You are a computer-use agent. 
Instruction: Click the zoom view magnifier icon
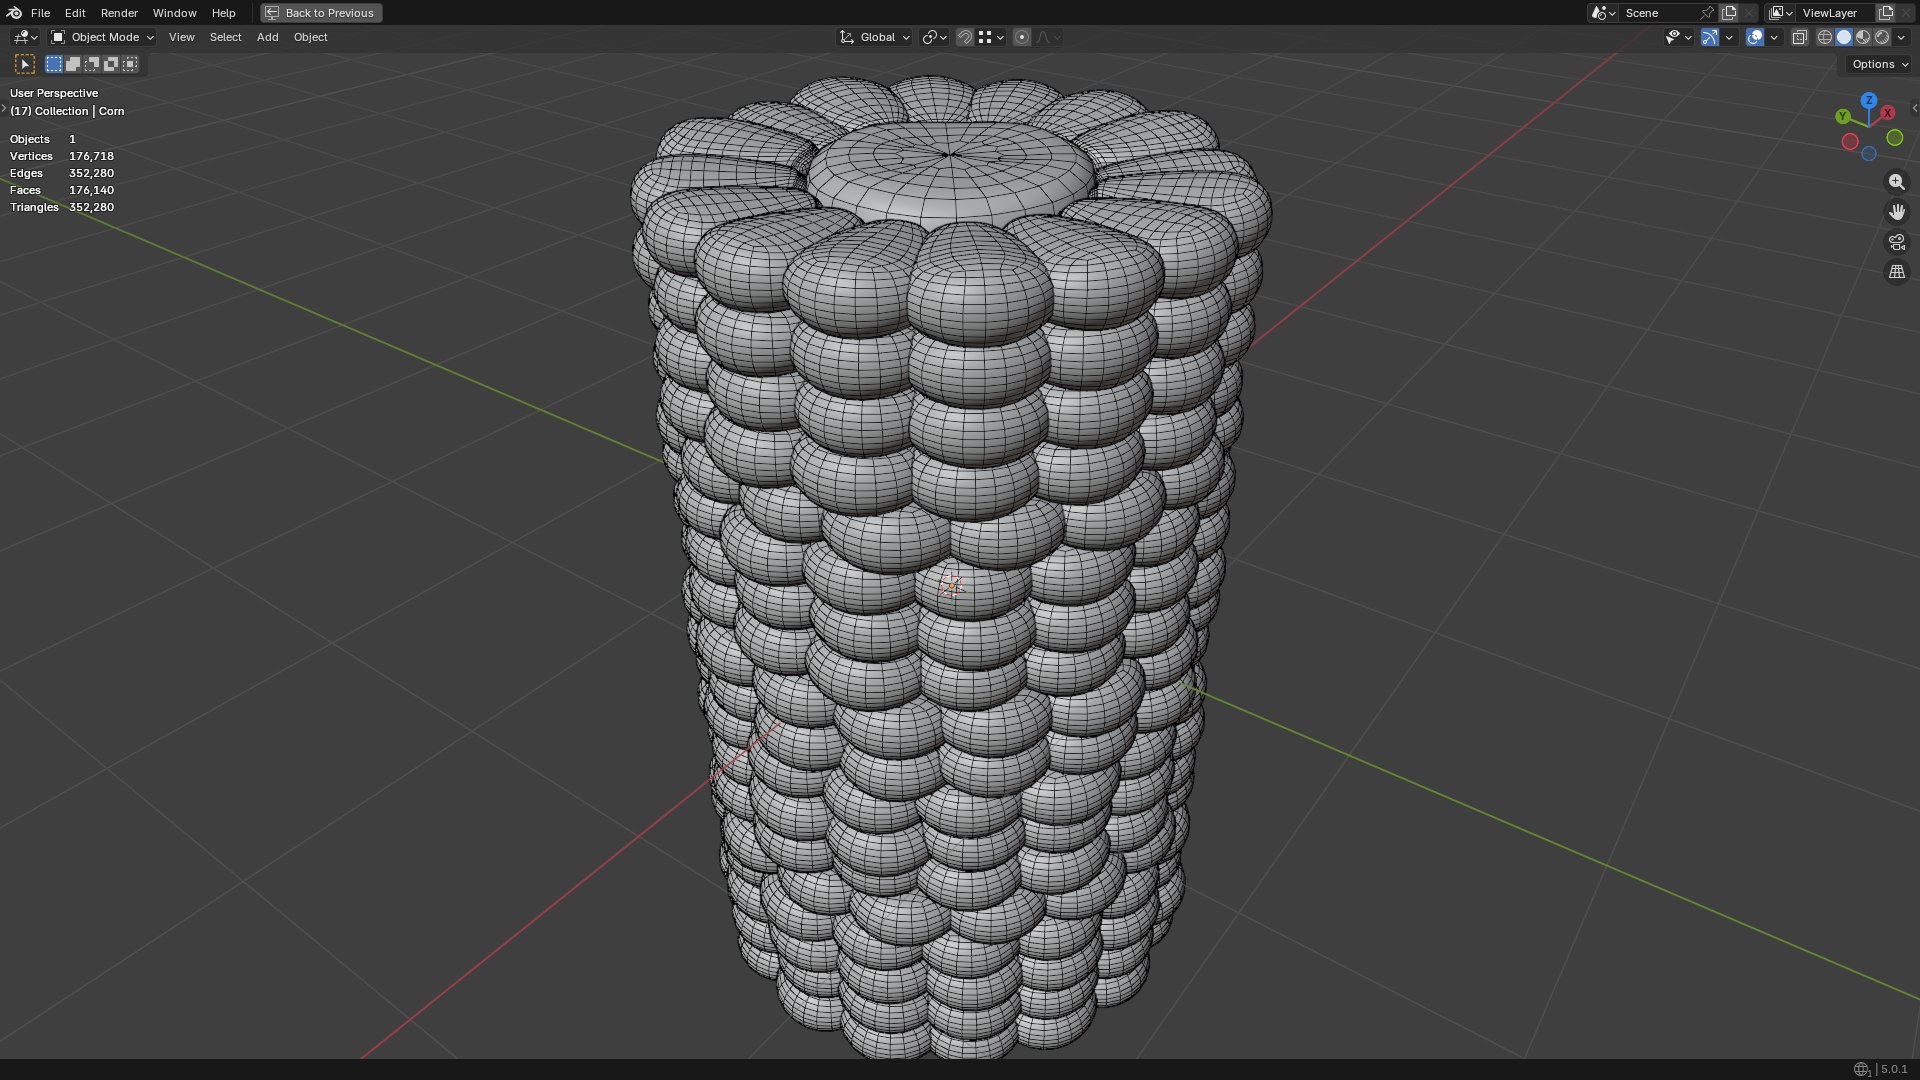[x=1896, y=182]
